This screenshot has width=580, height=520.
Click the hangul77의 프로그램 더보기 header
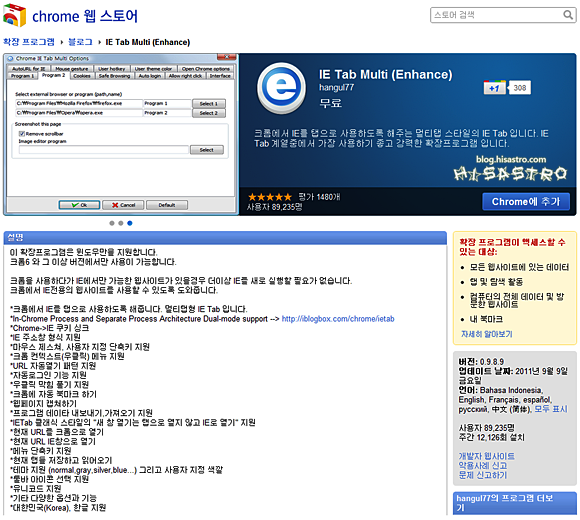(515, 503)
